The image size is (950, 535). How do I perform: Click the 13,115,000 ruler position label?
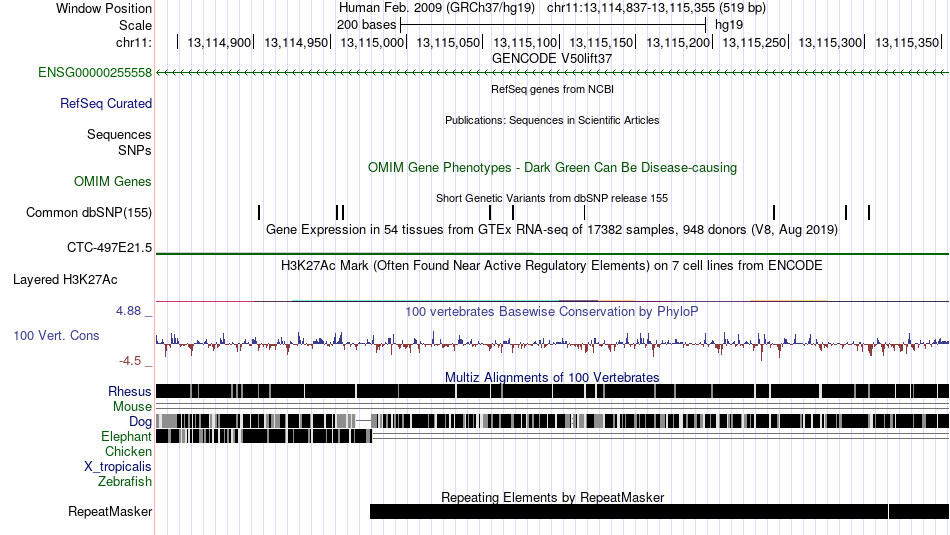(371, 42)
